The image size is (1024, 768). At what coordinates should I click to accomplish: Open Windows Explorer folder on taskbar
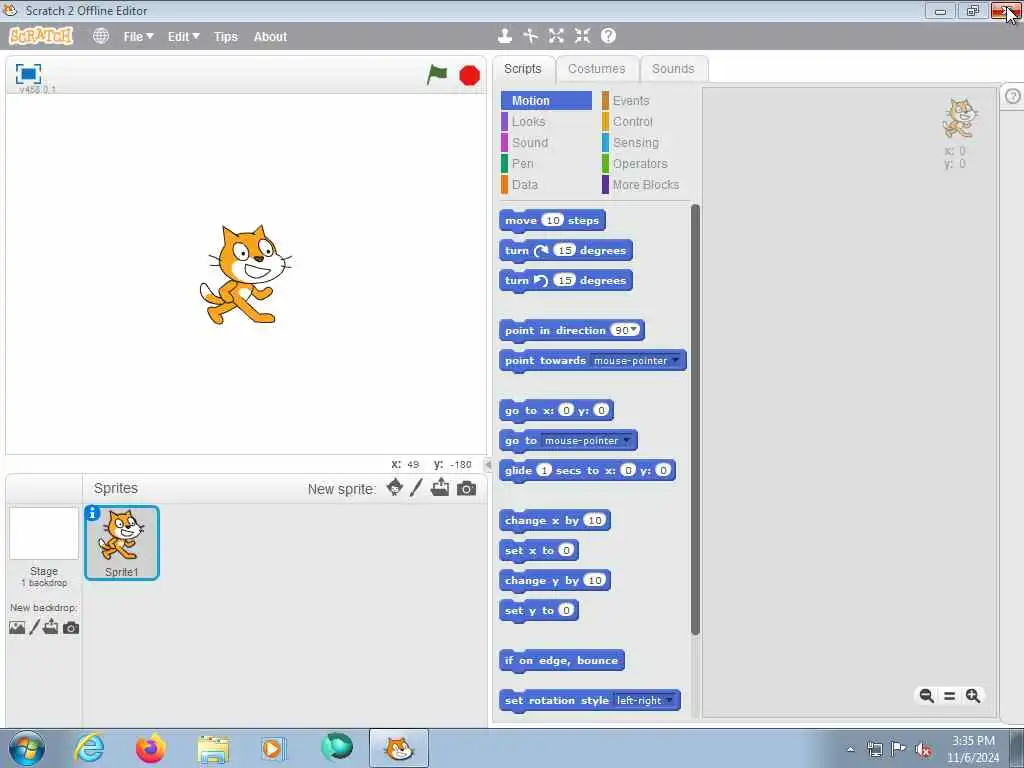coord(213,749)
